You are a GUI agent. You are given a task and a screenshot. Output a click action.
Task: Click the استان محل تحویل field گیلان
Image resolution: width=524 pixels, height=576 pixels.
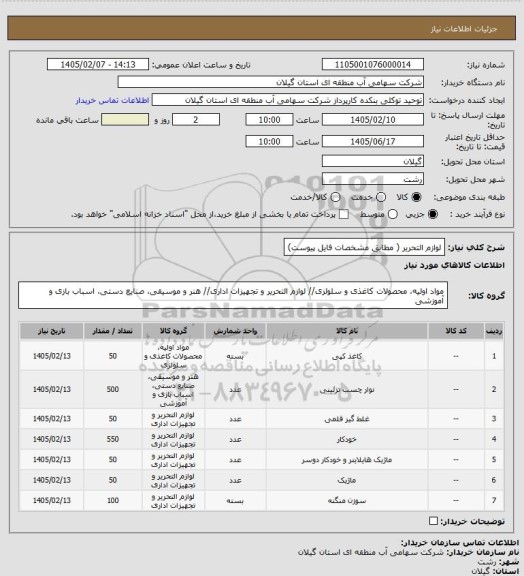(x=373, y=161)
